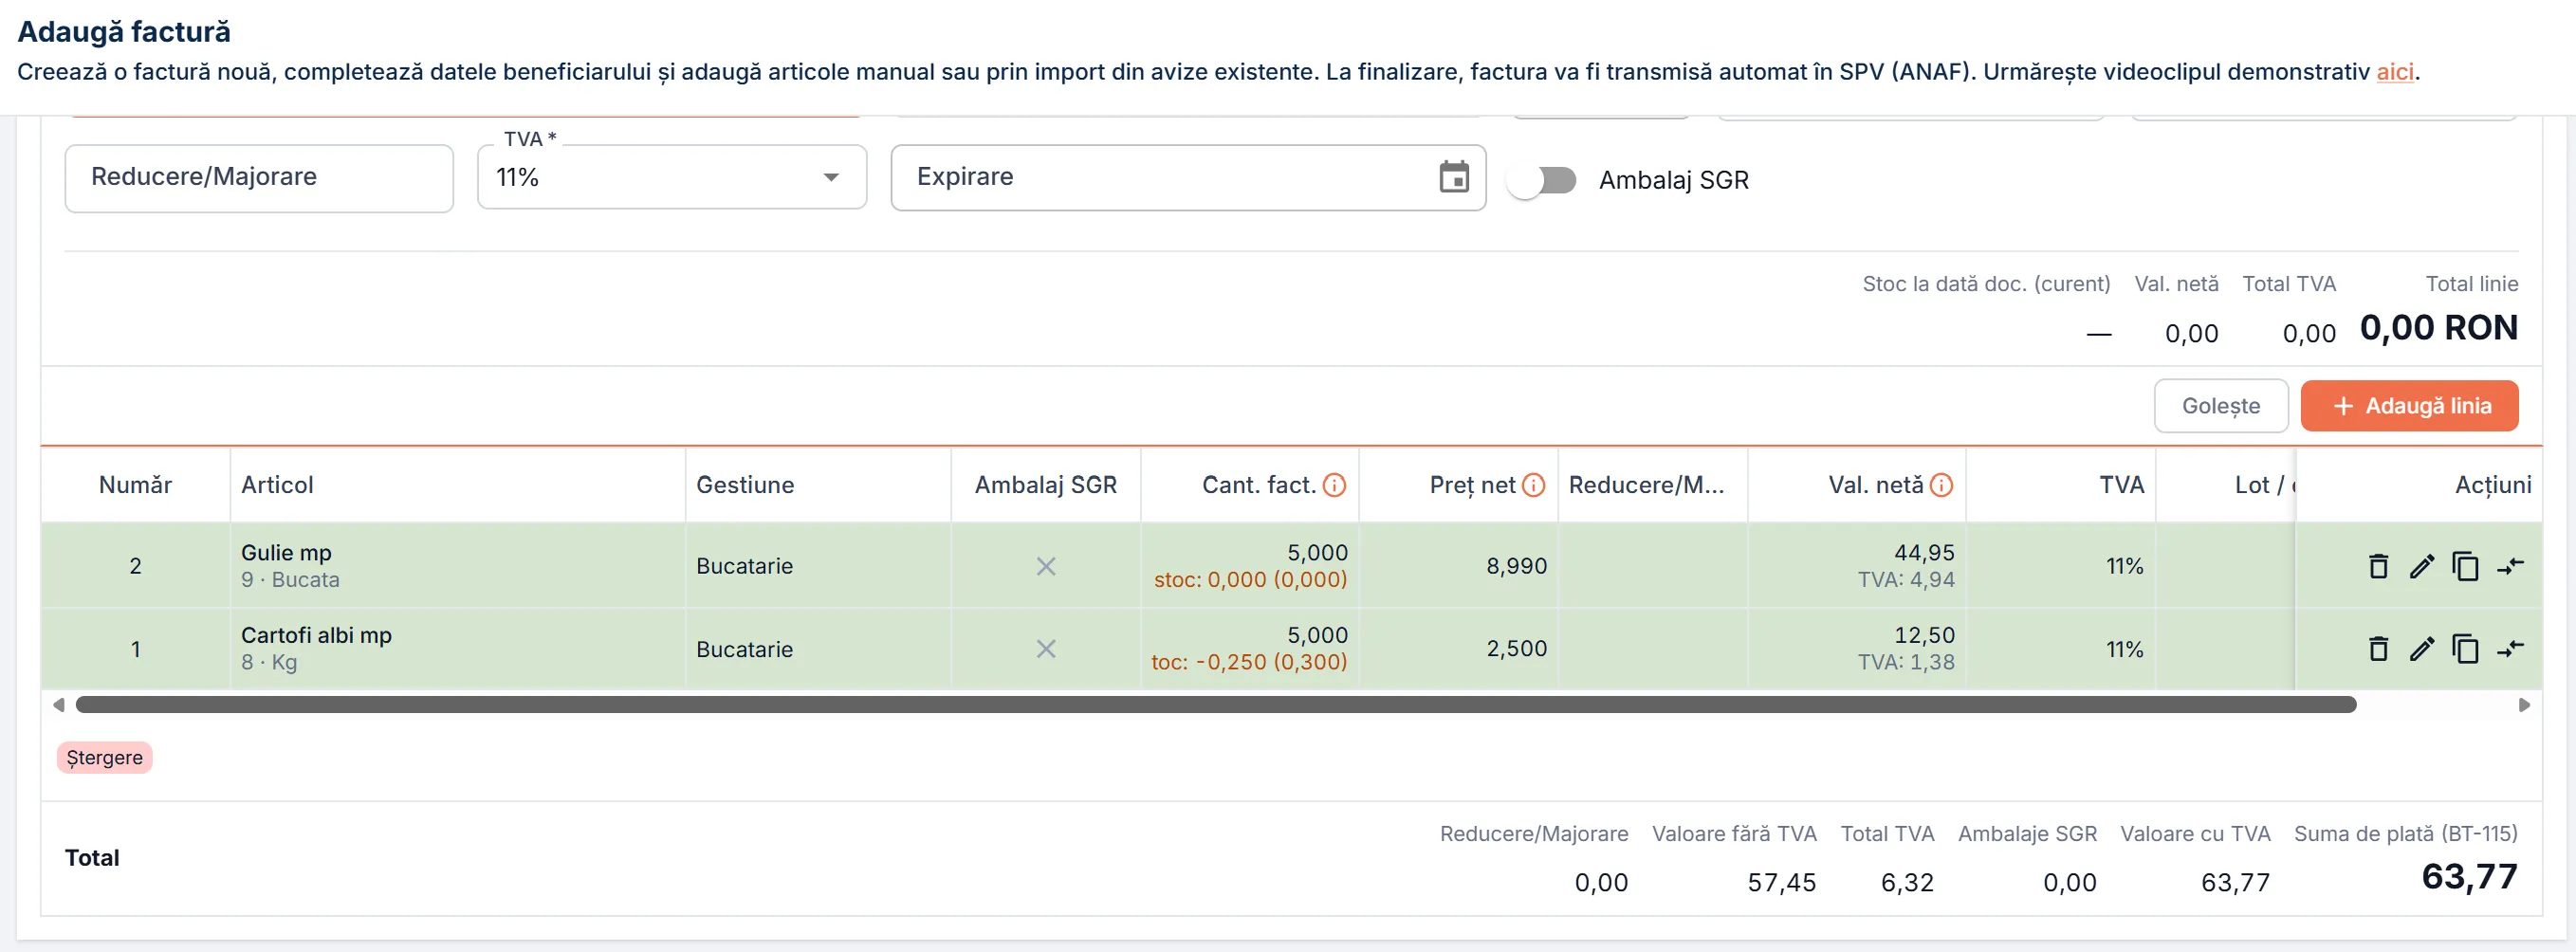Screen dimensions: 2576x952
Task: Click the 57,45 Valoare fără TVA total
Action: coord(1781,883)
